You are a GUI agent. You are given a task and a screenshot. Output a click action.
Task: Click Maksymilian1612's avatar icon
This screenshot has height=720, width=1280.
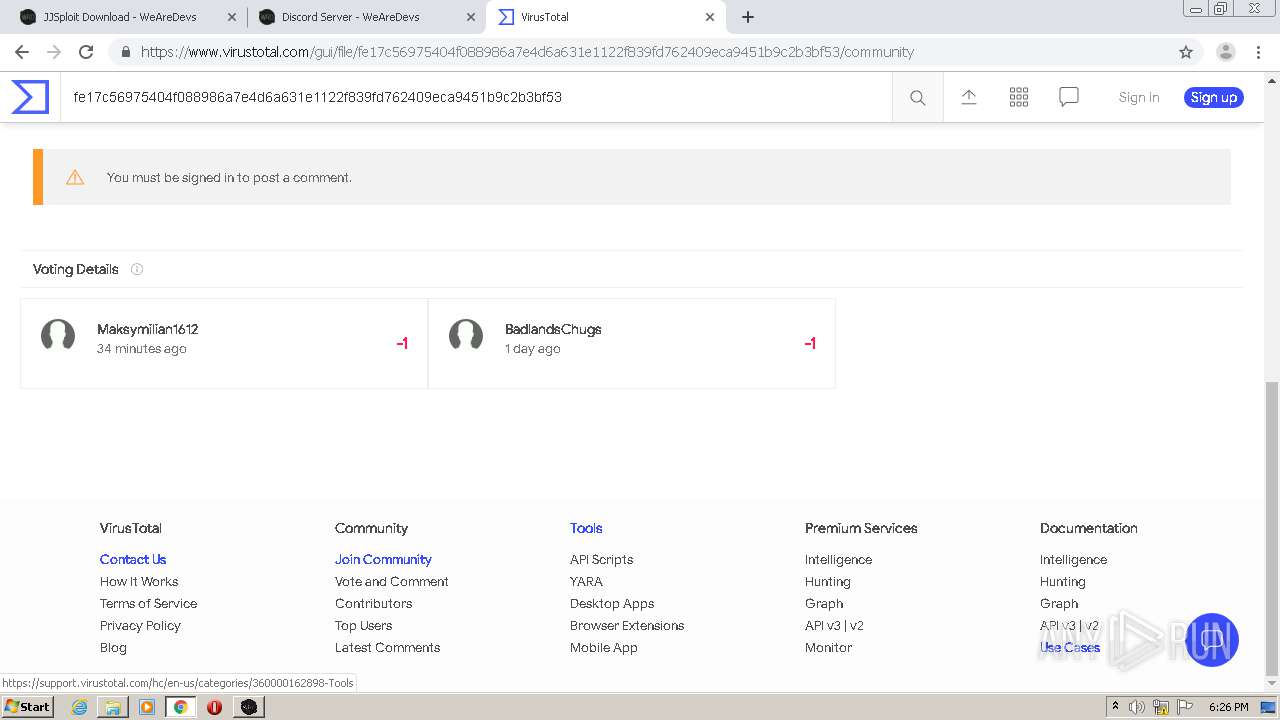(x=58, y=337)
